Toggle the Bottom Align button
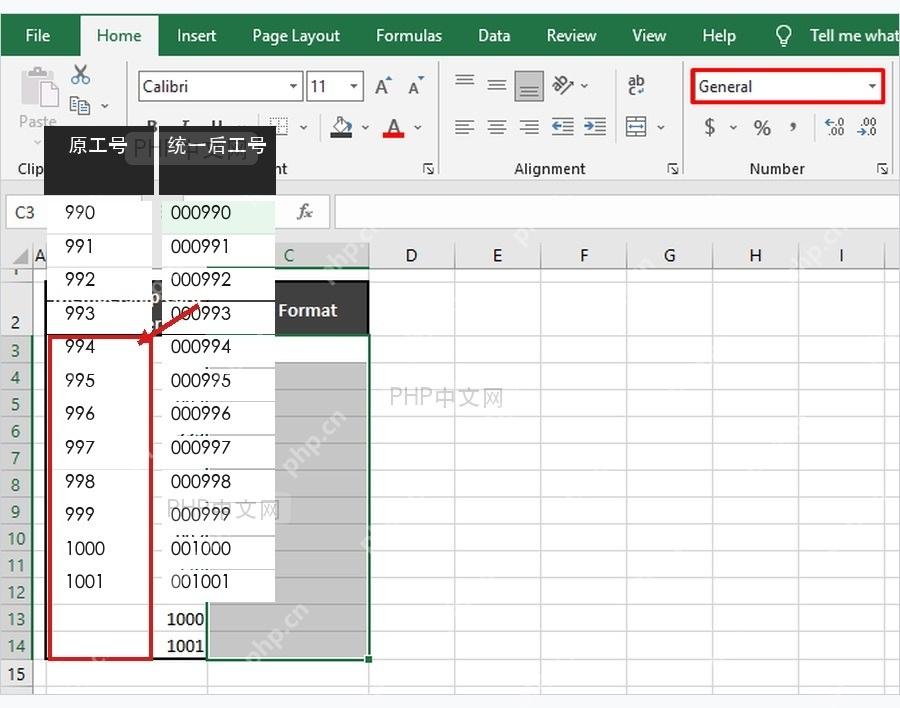This screenshot has height=708, width=900. (x=529, y=86)
